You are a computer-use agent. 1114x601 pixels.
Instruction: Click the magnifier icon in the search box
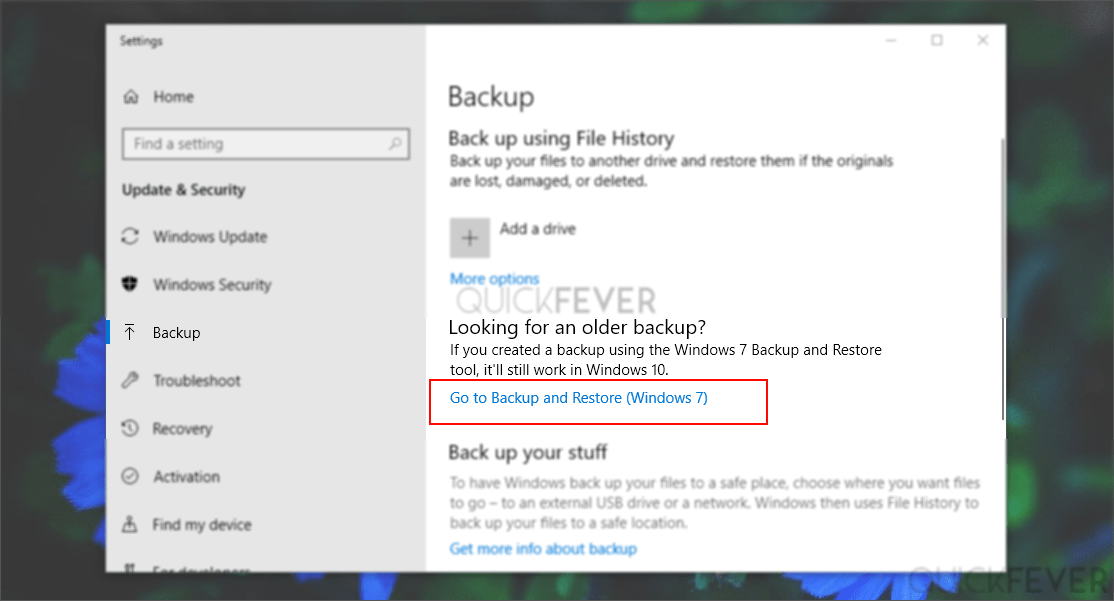(397, 144)
